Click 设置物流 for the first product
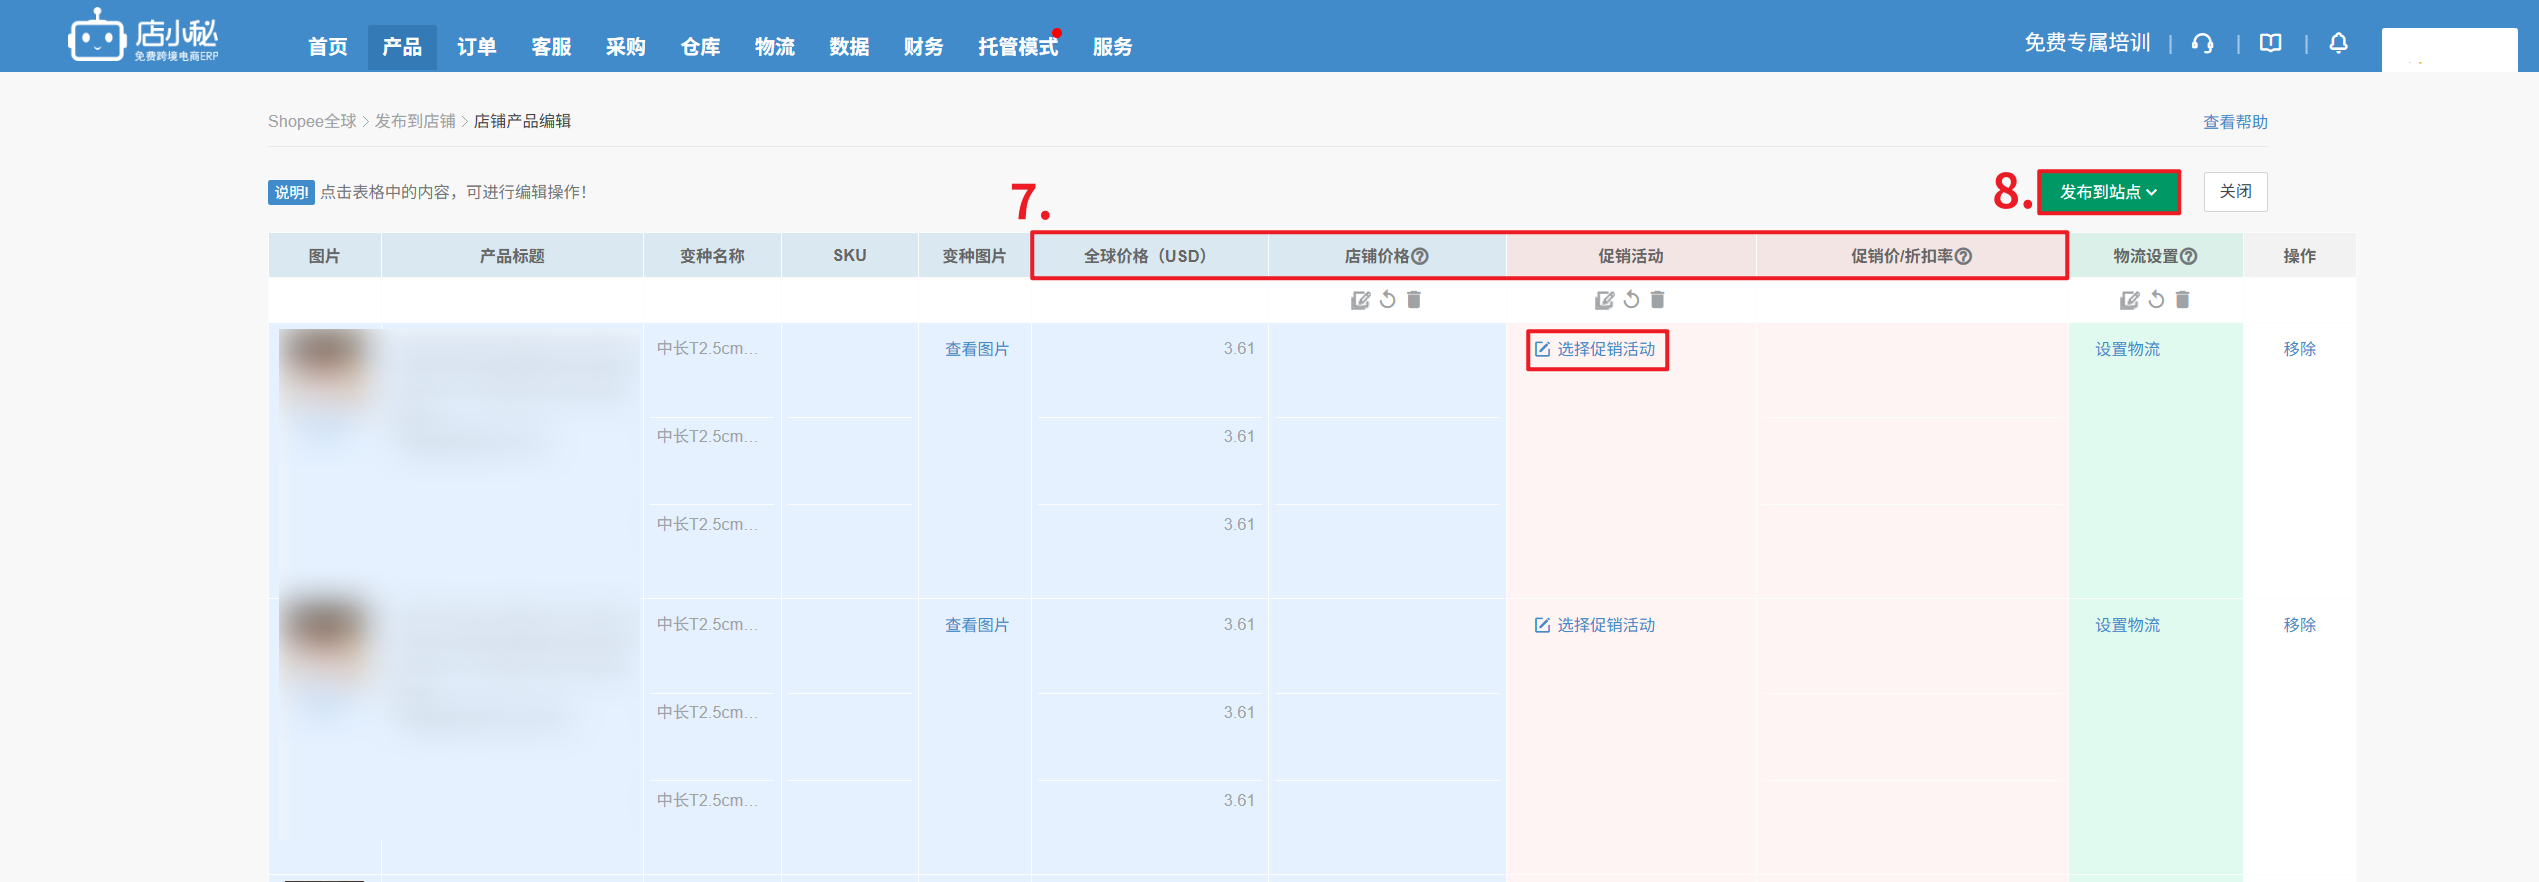Viewport: 2539px width, 882px height. click(2127, 349)
